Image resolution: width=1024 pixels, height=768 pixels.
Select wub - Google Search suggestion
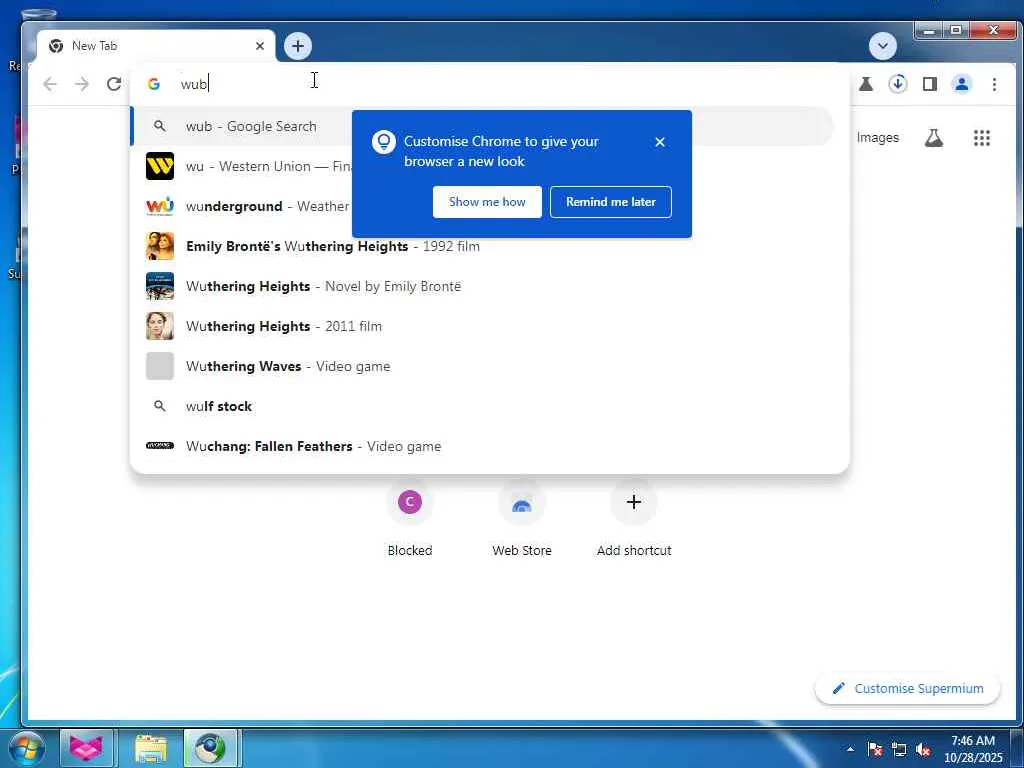click(x=482, y=126)
